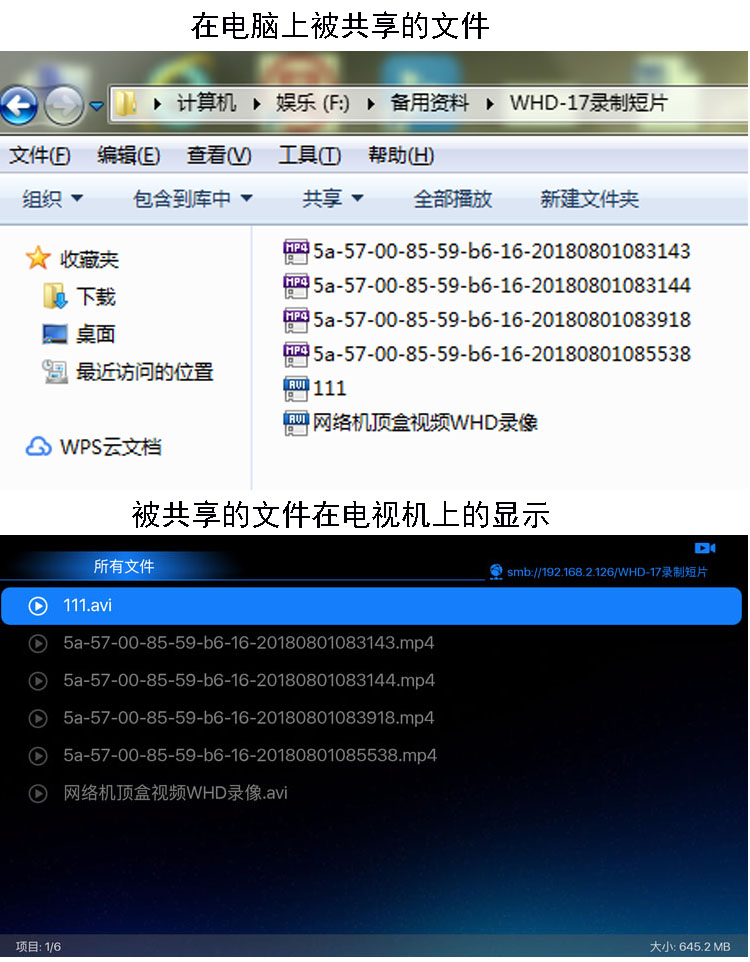Click 备用资料 in the address path
Viewport: 750px width, 962px height.
point(429,103)
